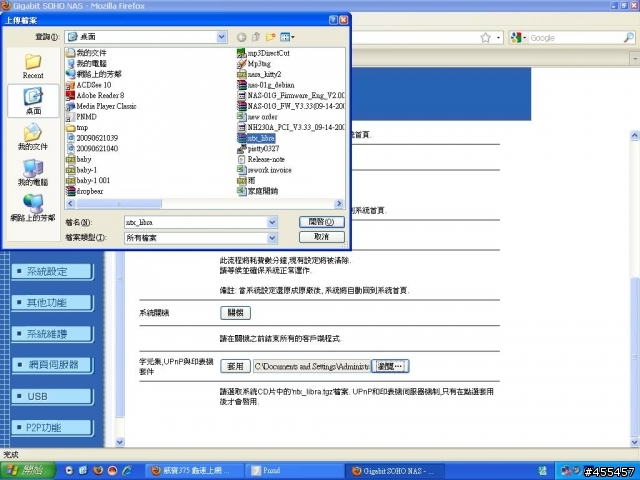Select Media Player Classic shortcut
Viewport: 640px width, 480px height.
[x=101, y=106]
